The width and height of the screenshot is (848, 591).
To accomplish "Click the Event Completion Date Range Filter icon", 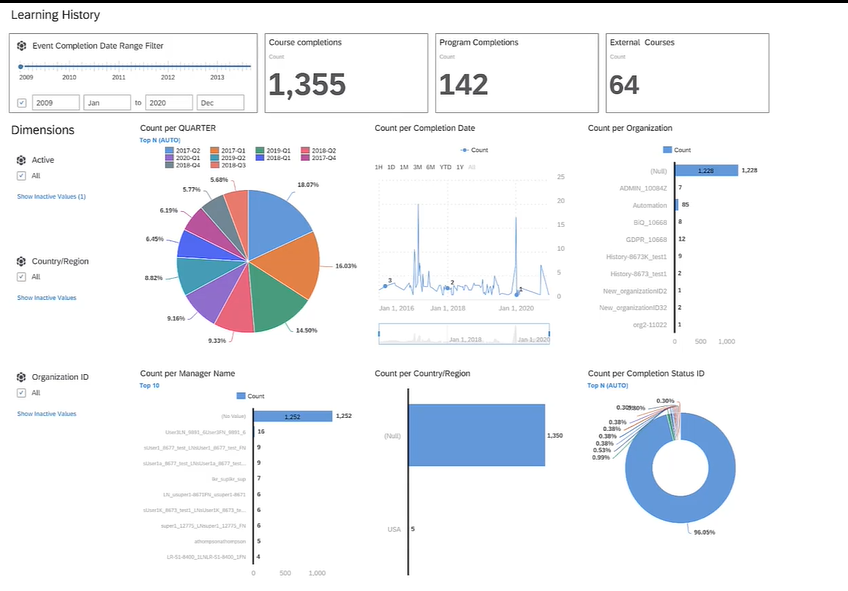I will 21,46.
